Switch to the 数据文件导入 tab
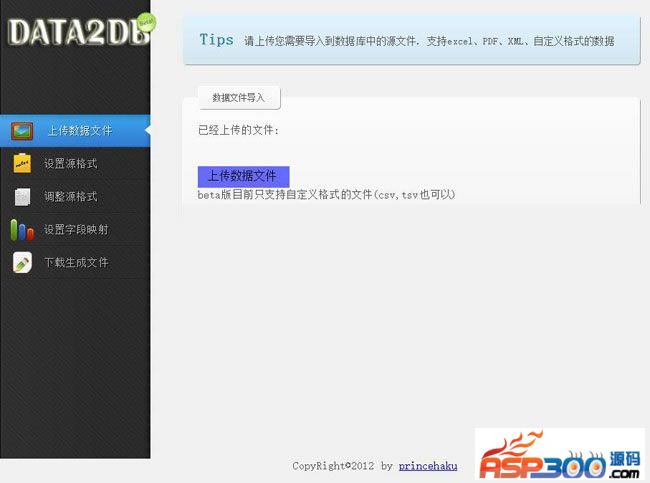Image resolution: width=650 pixels, height=483 pixels. pos(239,98)
